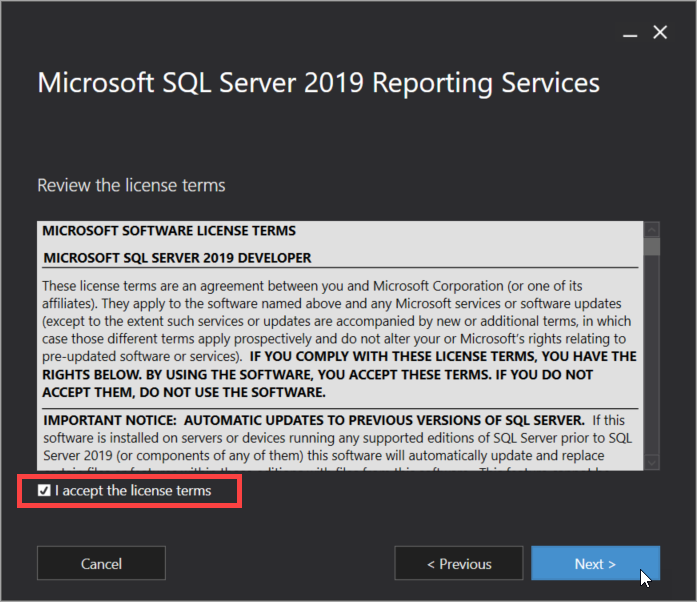Click the 'IMPORTANT NOTICE: AUTOMATIC UPDATES' text

(313, 420)
